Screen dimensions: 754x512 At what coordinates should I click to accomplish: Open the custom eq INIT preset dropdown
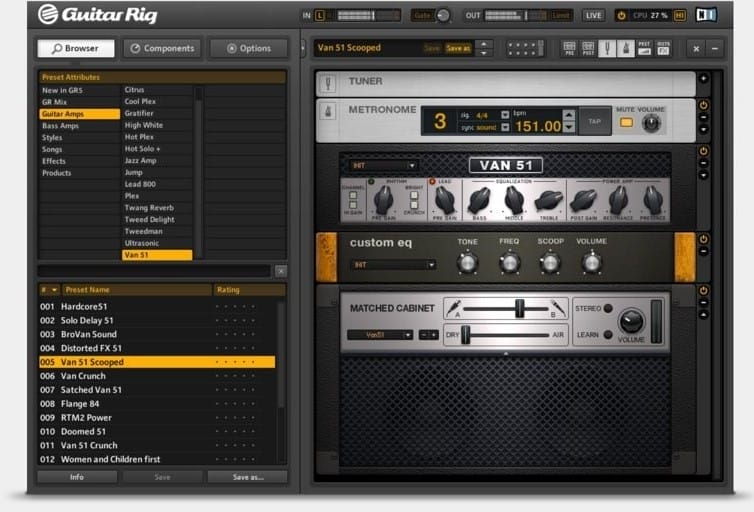click(393, 264)
